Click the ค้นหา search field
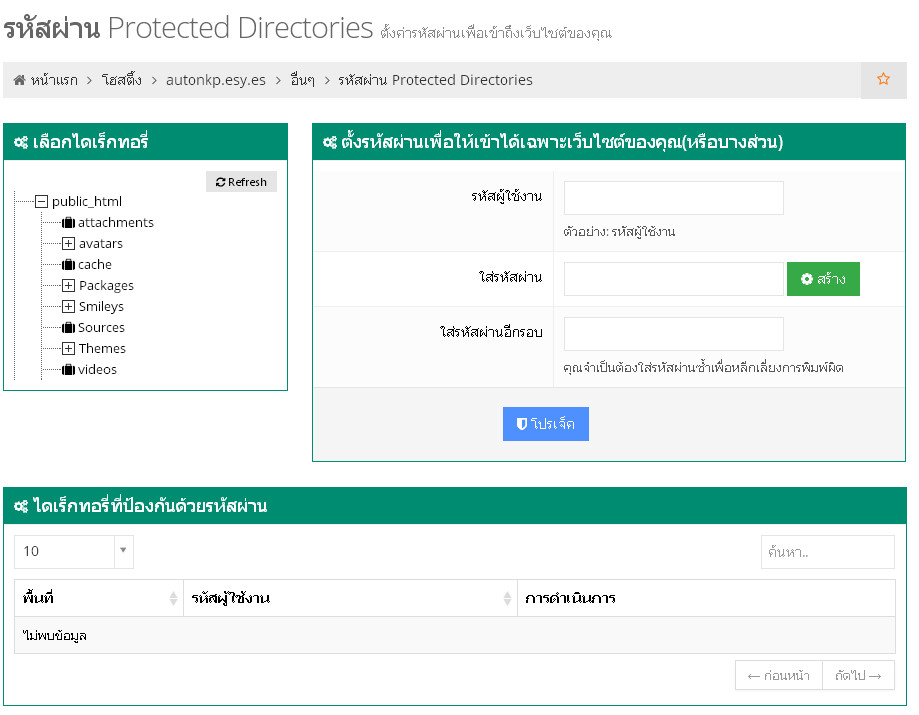The width and height of the screenshot is (919, 715). 827,552
